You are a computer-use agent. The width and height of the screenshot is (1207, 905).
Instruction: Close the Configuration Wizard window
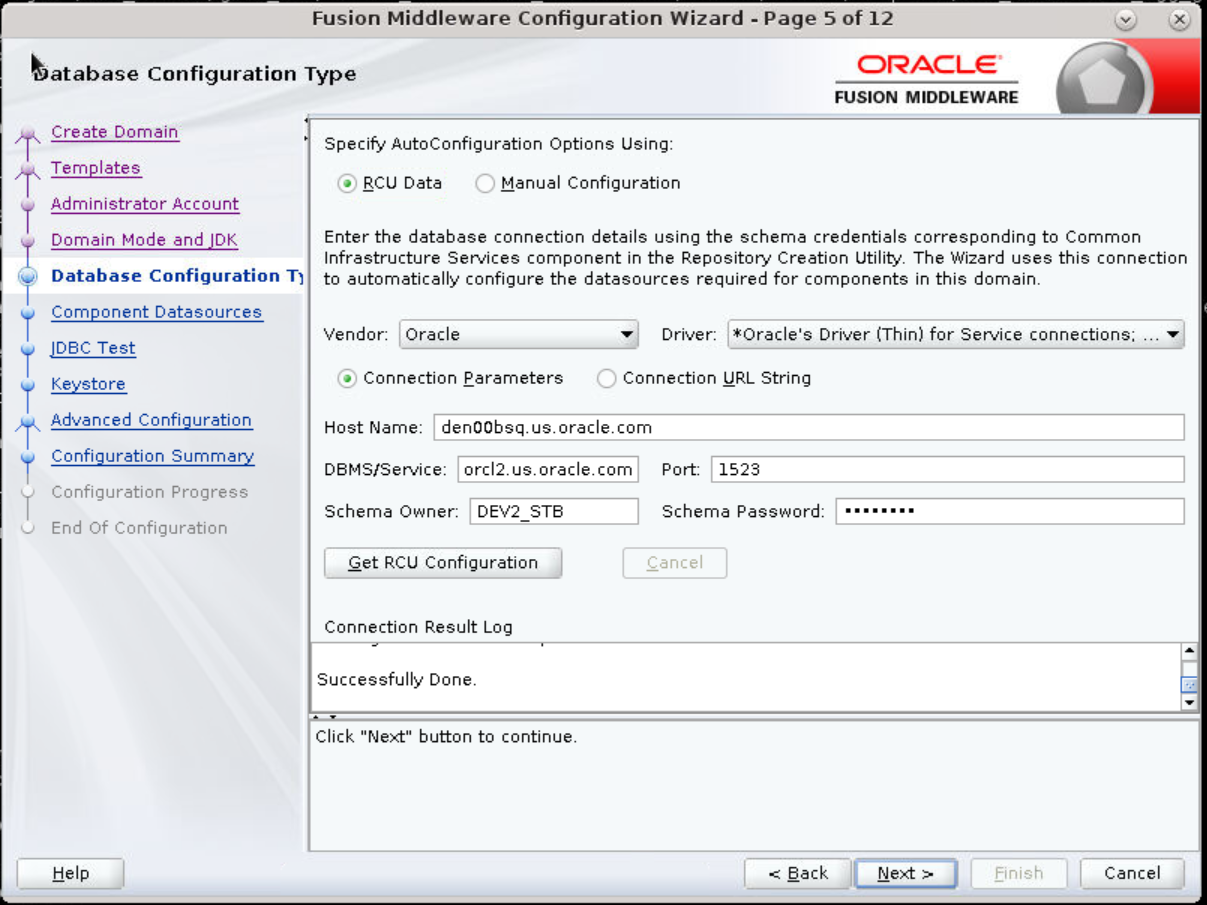point(1180,20)
